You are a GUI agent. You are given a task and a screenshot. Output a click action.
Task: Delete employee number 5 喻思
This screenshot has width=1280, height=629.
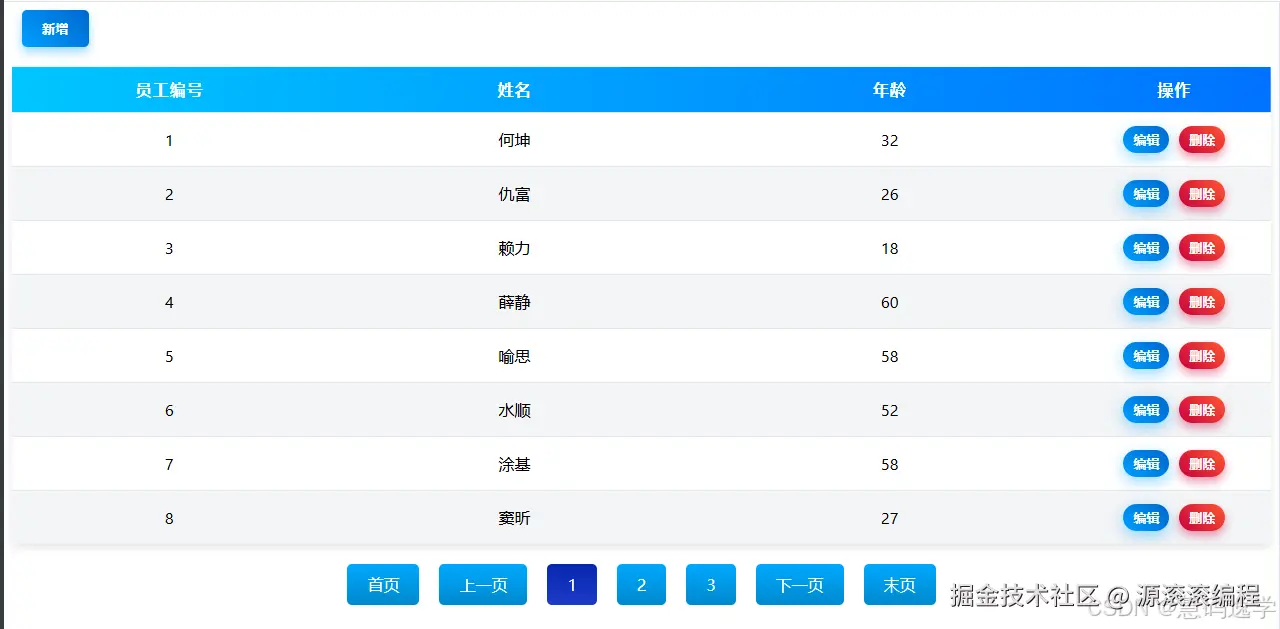tap(1202, 356)
